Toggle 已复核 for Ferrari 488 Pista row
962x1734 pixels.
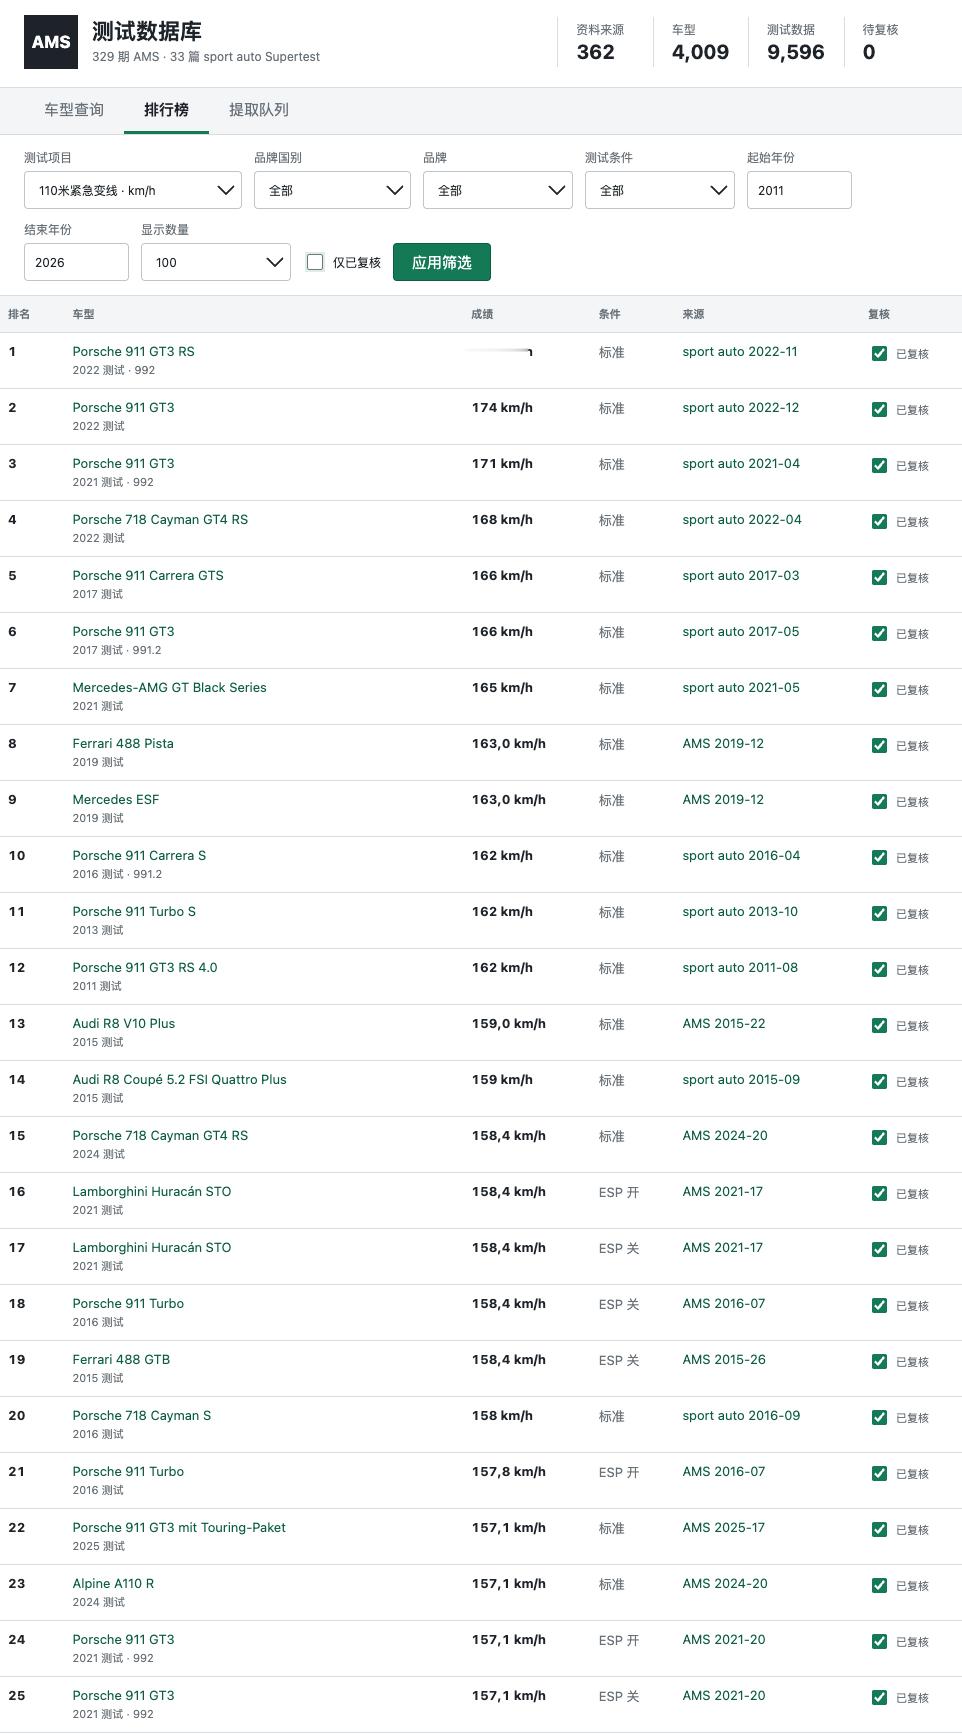tap(879, 745)
